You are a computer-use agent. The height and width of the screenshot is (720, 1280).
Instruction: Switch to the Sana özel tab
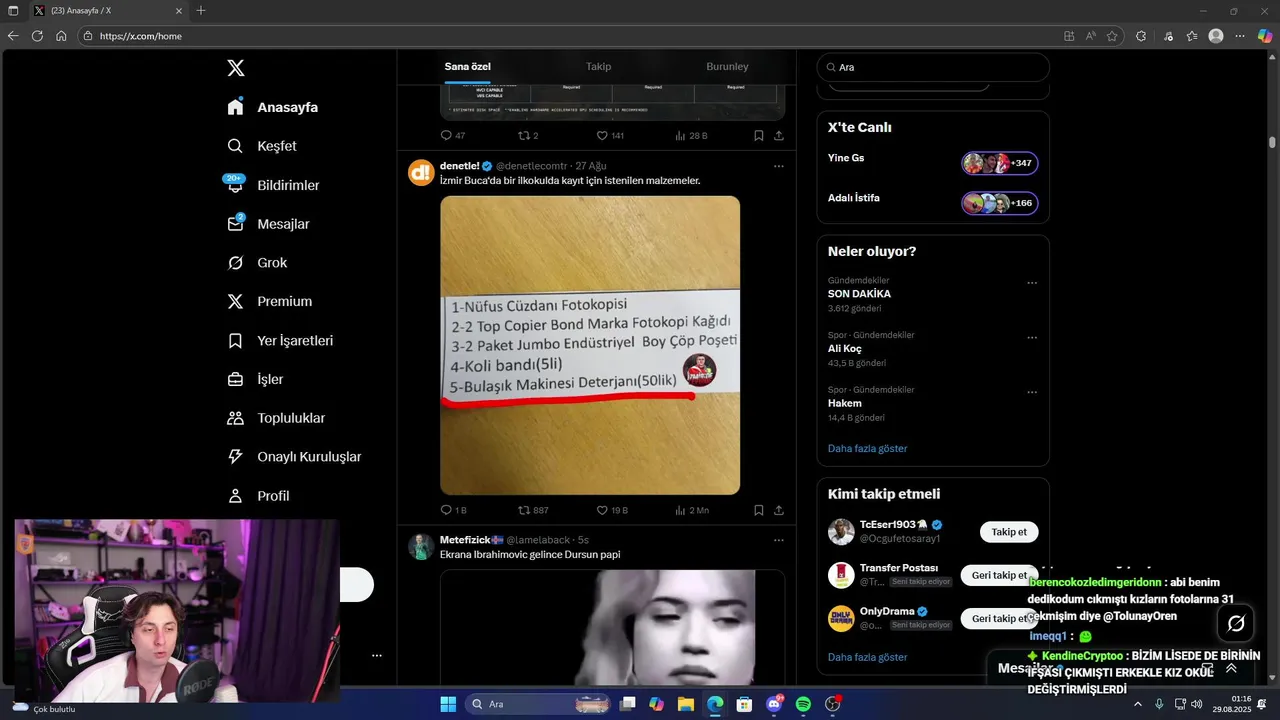pos(467,67)
